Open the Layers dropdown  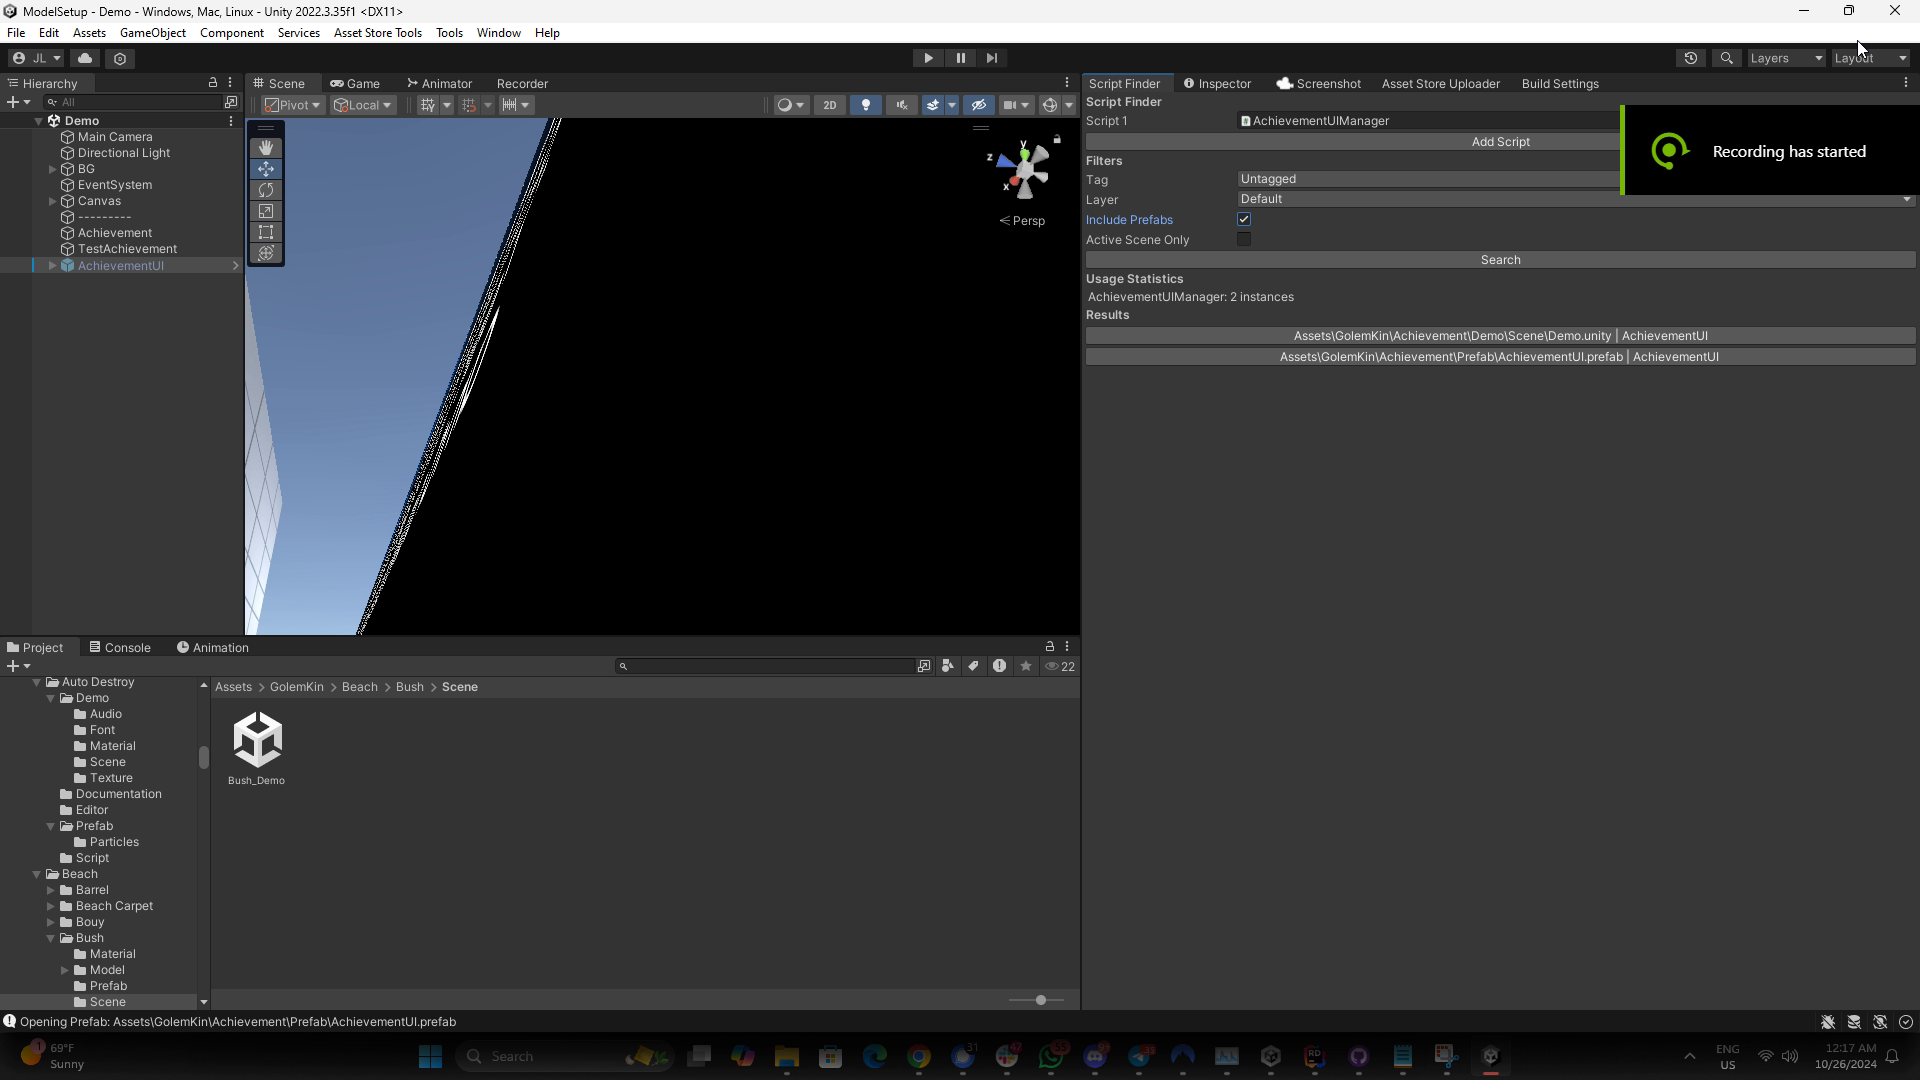click(1786, 58)
